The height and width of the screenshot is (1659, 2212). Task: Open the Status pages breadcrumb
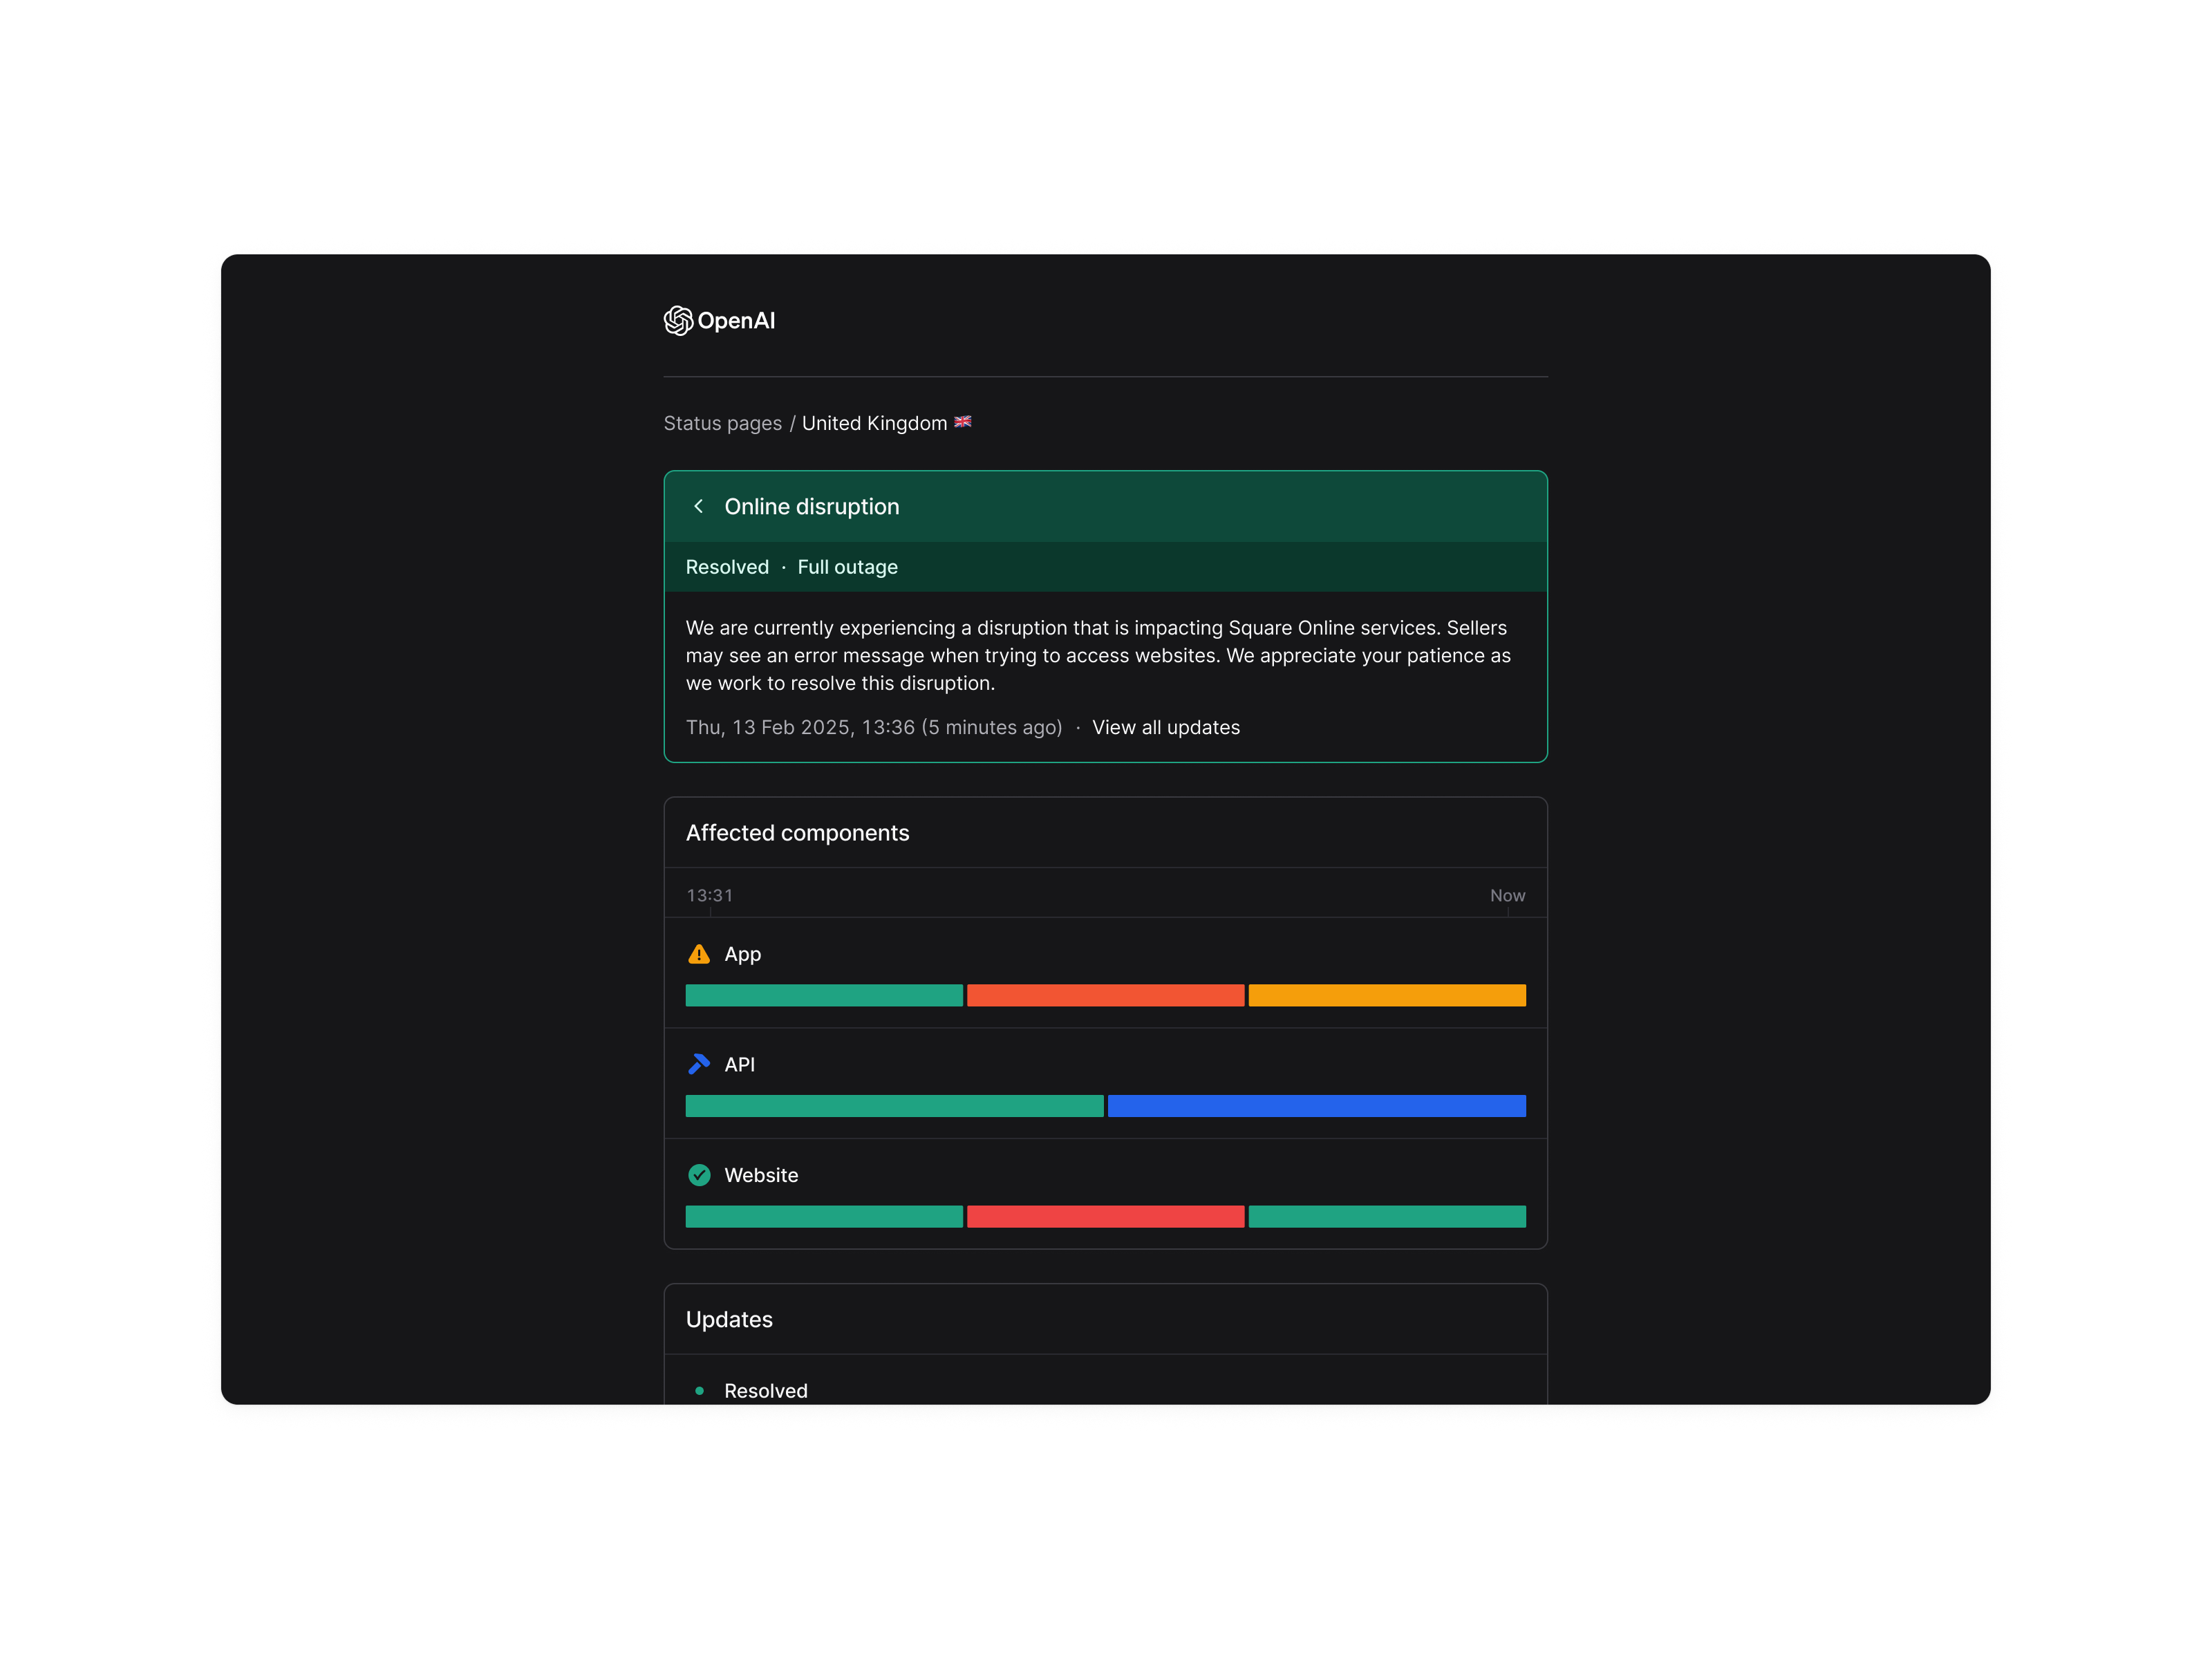(723, 422)
